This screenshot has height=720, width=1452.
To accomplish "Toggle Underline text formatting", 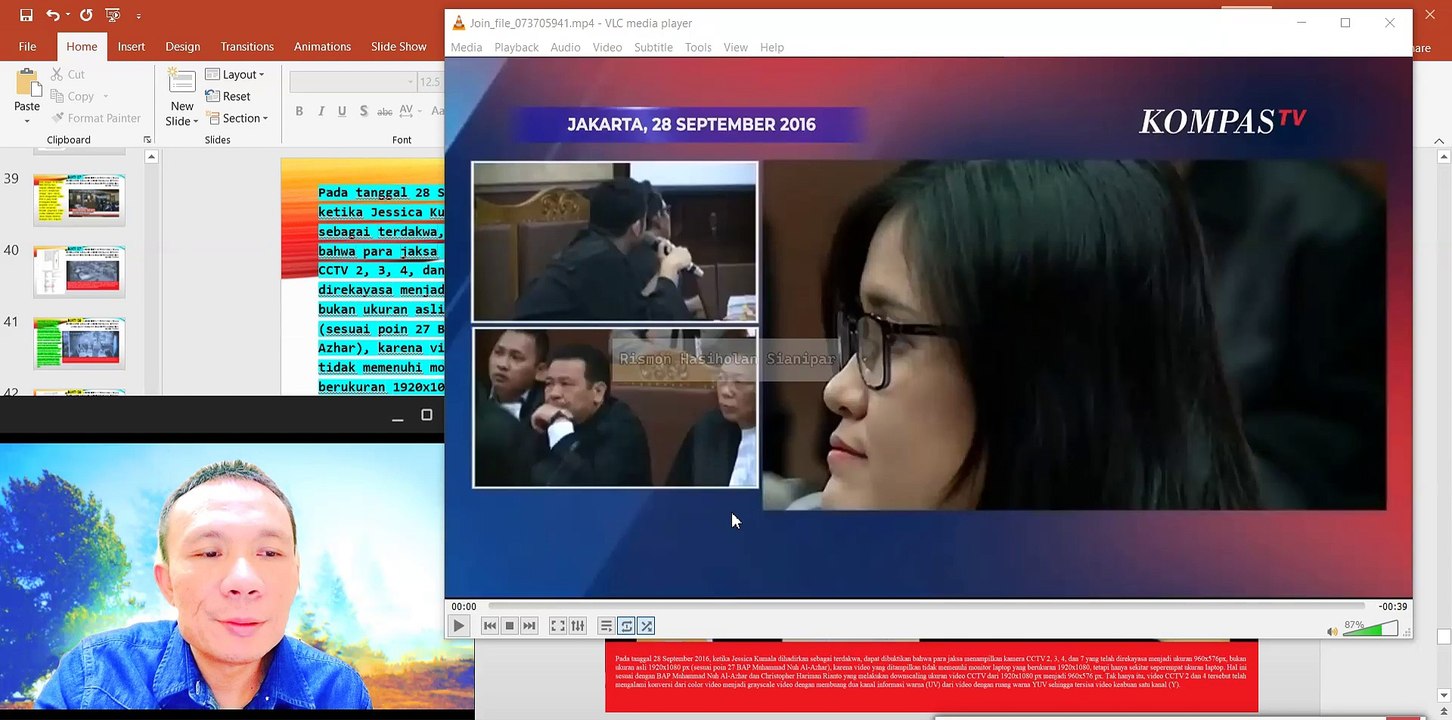I will 342,111.
